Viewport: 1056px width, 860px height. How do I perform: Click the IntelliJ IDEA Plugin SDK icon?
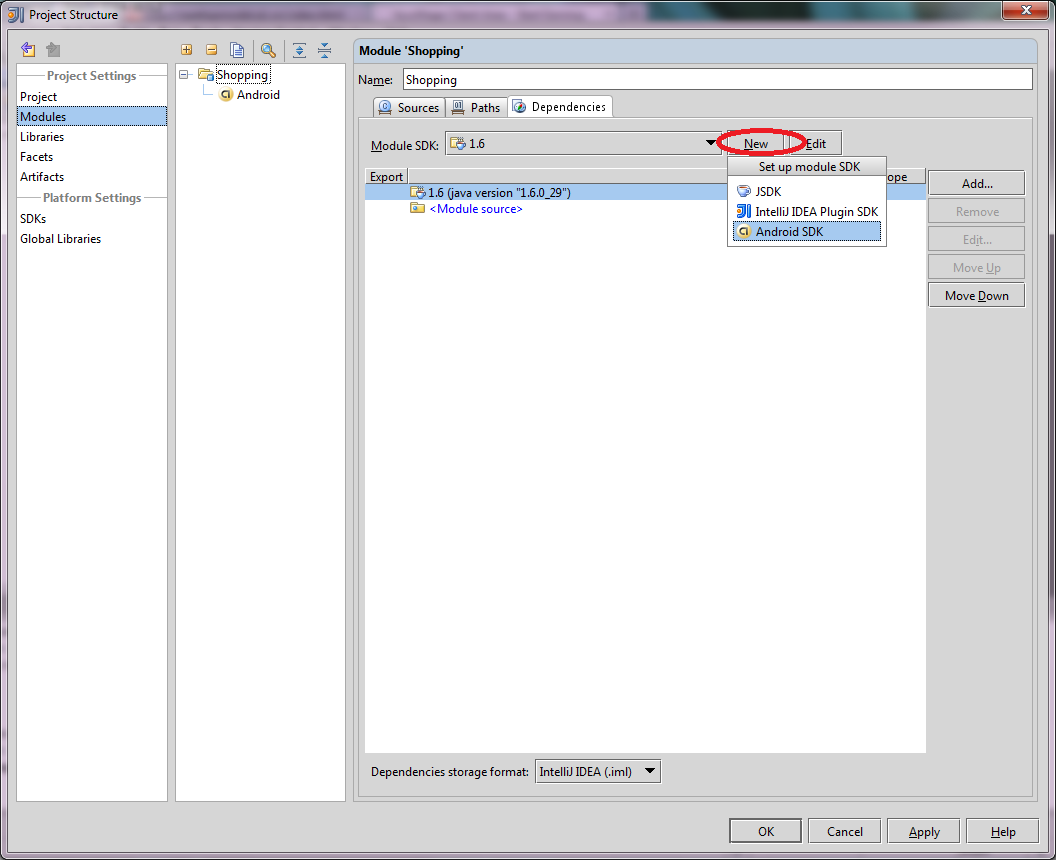click(x=744, y=211)
